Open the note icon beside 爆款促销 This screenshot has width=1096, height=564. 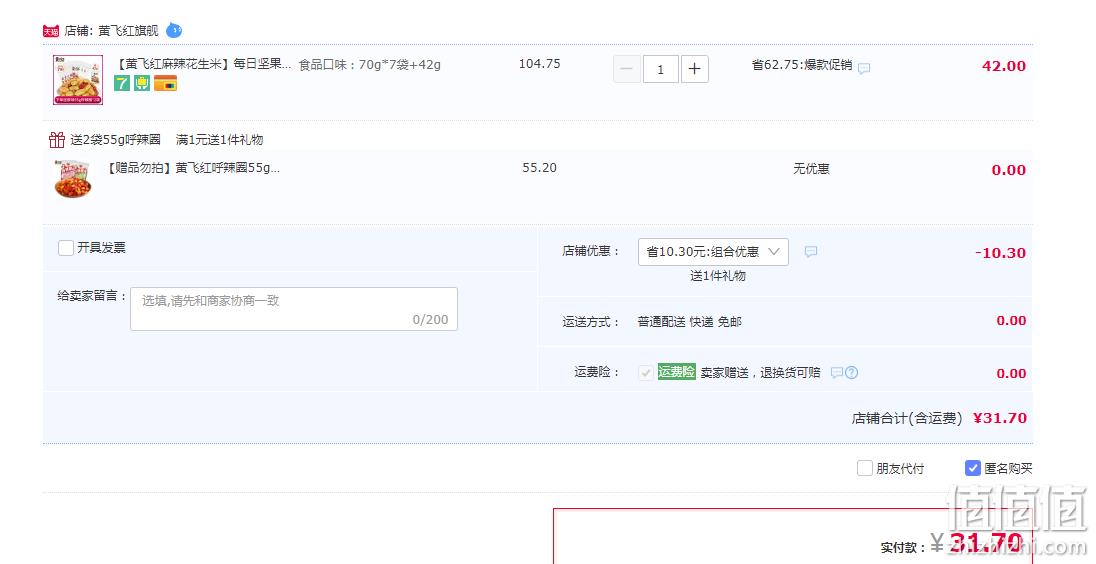pos(864,68)
